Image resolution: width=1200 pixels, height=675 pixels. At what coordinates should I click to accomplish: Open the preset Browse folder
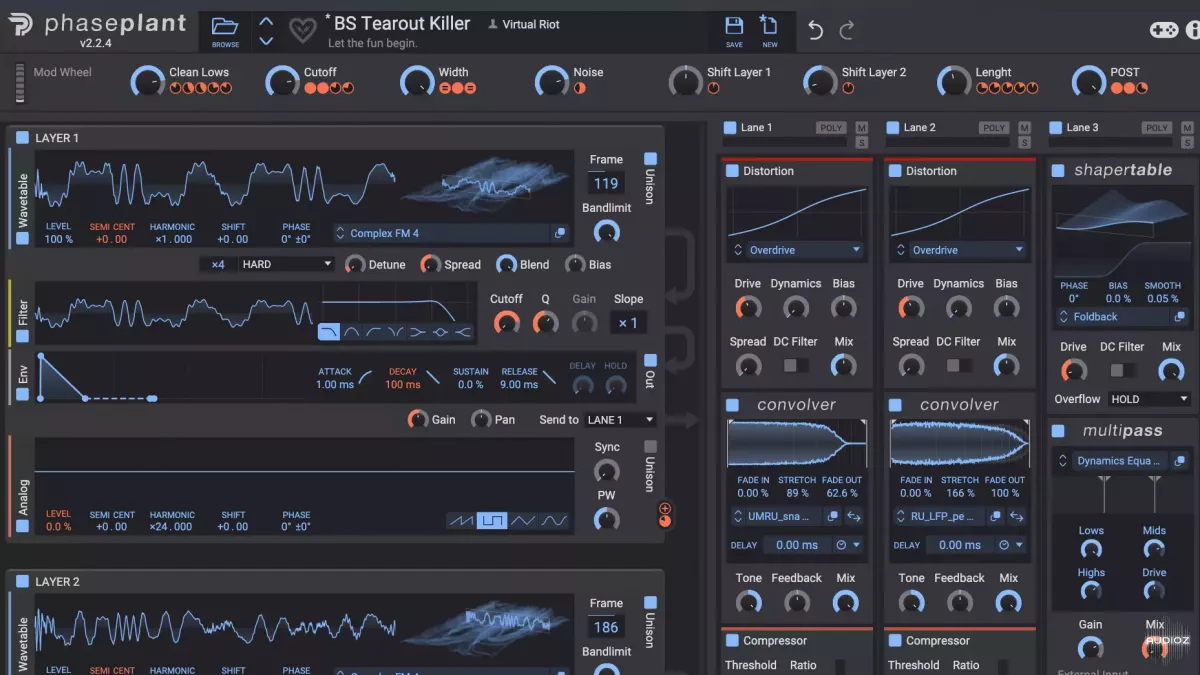pos(225,32)
